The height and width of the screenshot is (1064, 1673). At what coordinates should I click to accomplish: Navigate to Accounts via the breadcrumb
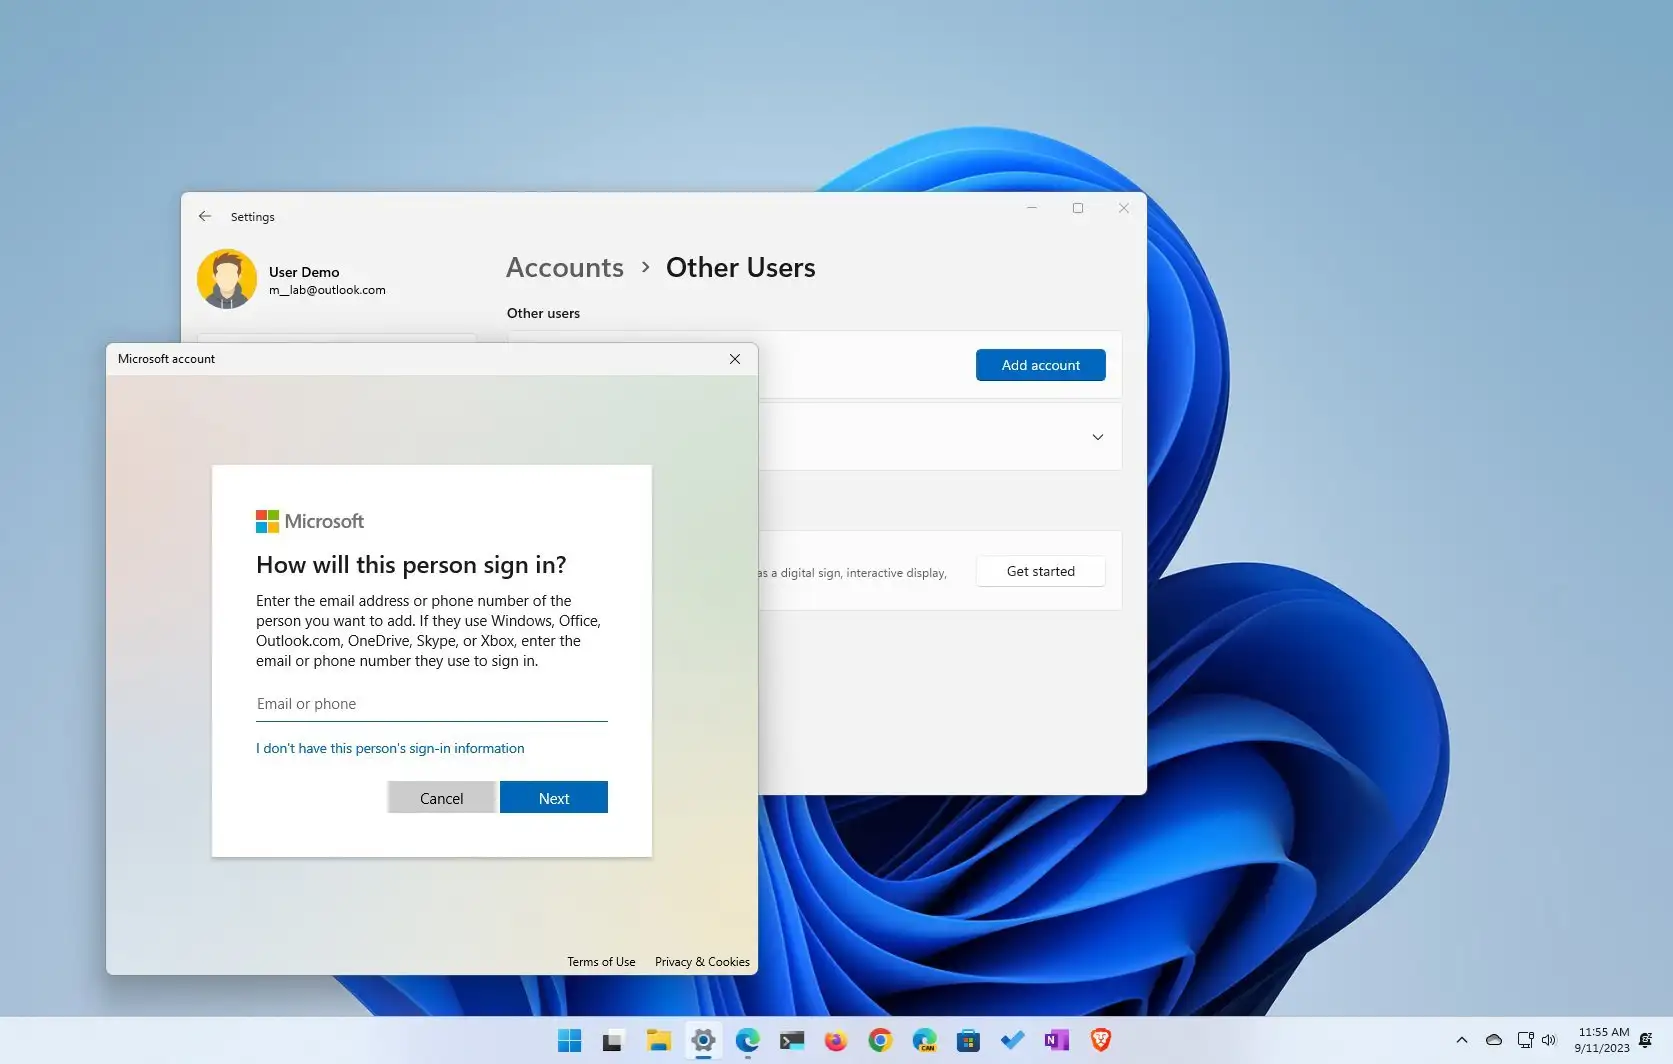click(564, 267)
